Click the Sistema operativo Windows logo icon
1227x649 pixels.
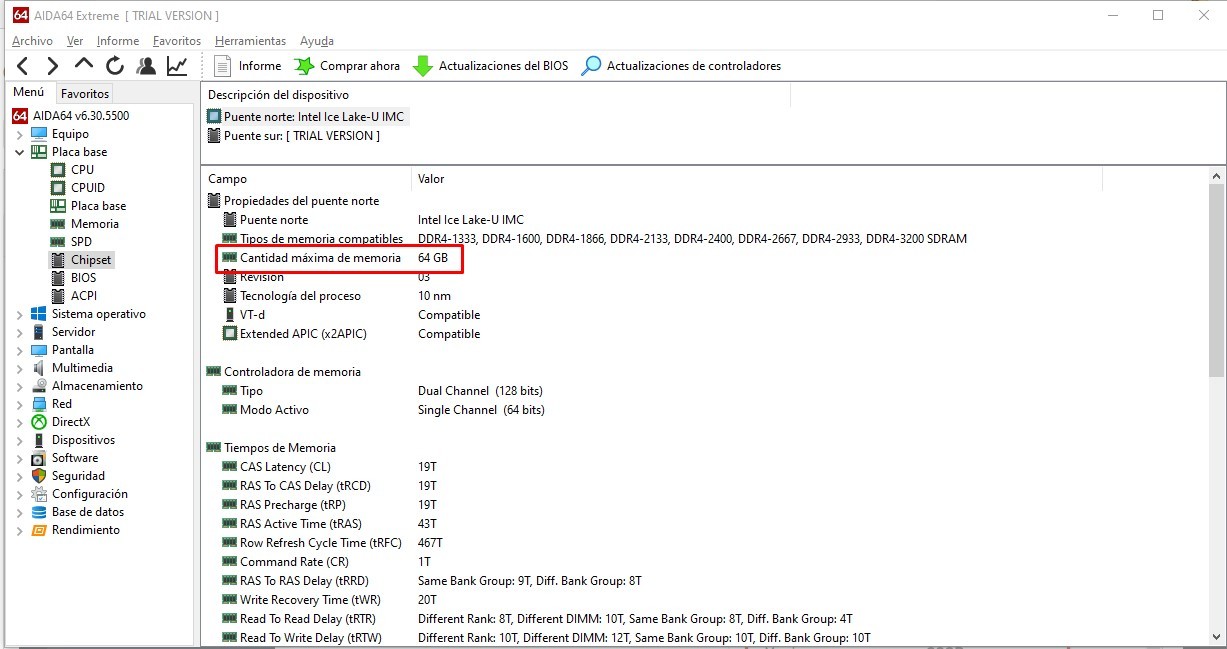(x=39, y=314)
